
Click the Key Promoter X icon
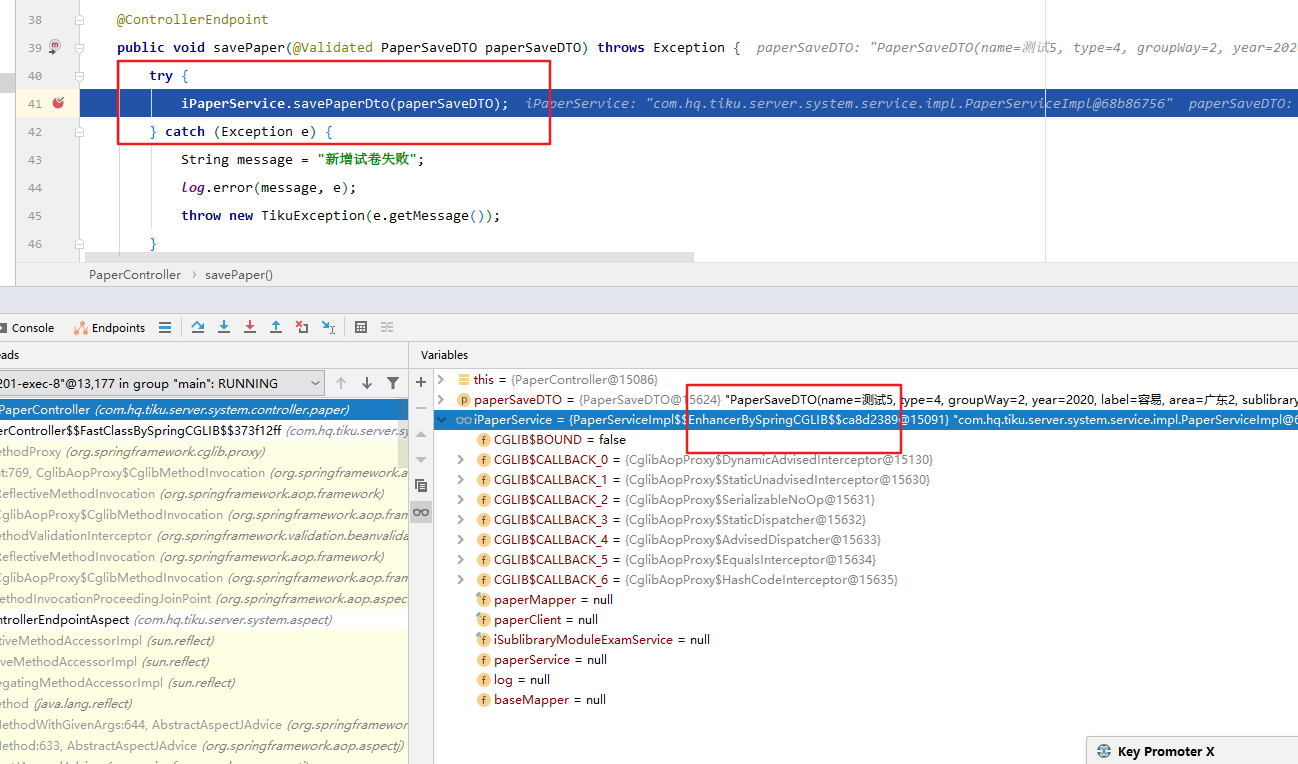point(1104,751)
